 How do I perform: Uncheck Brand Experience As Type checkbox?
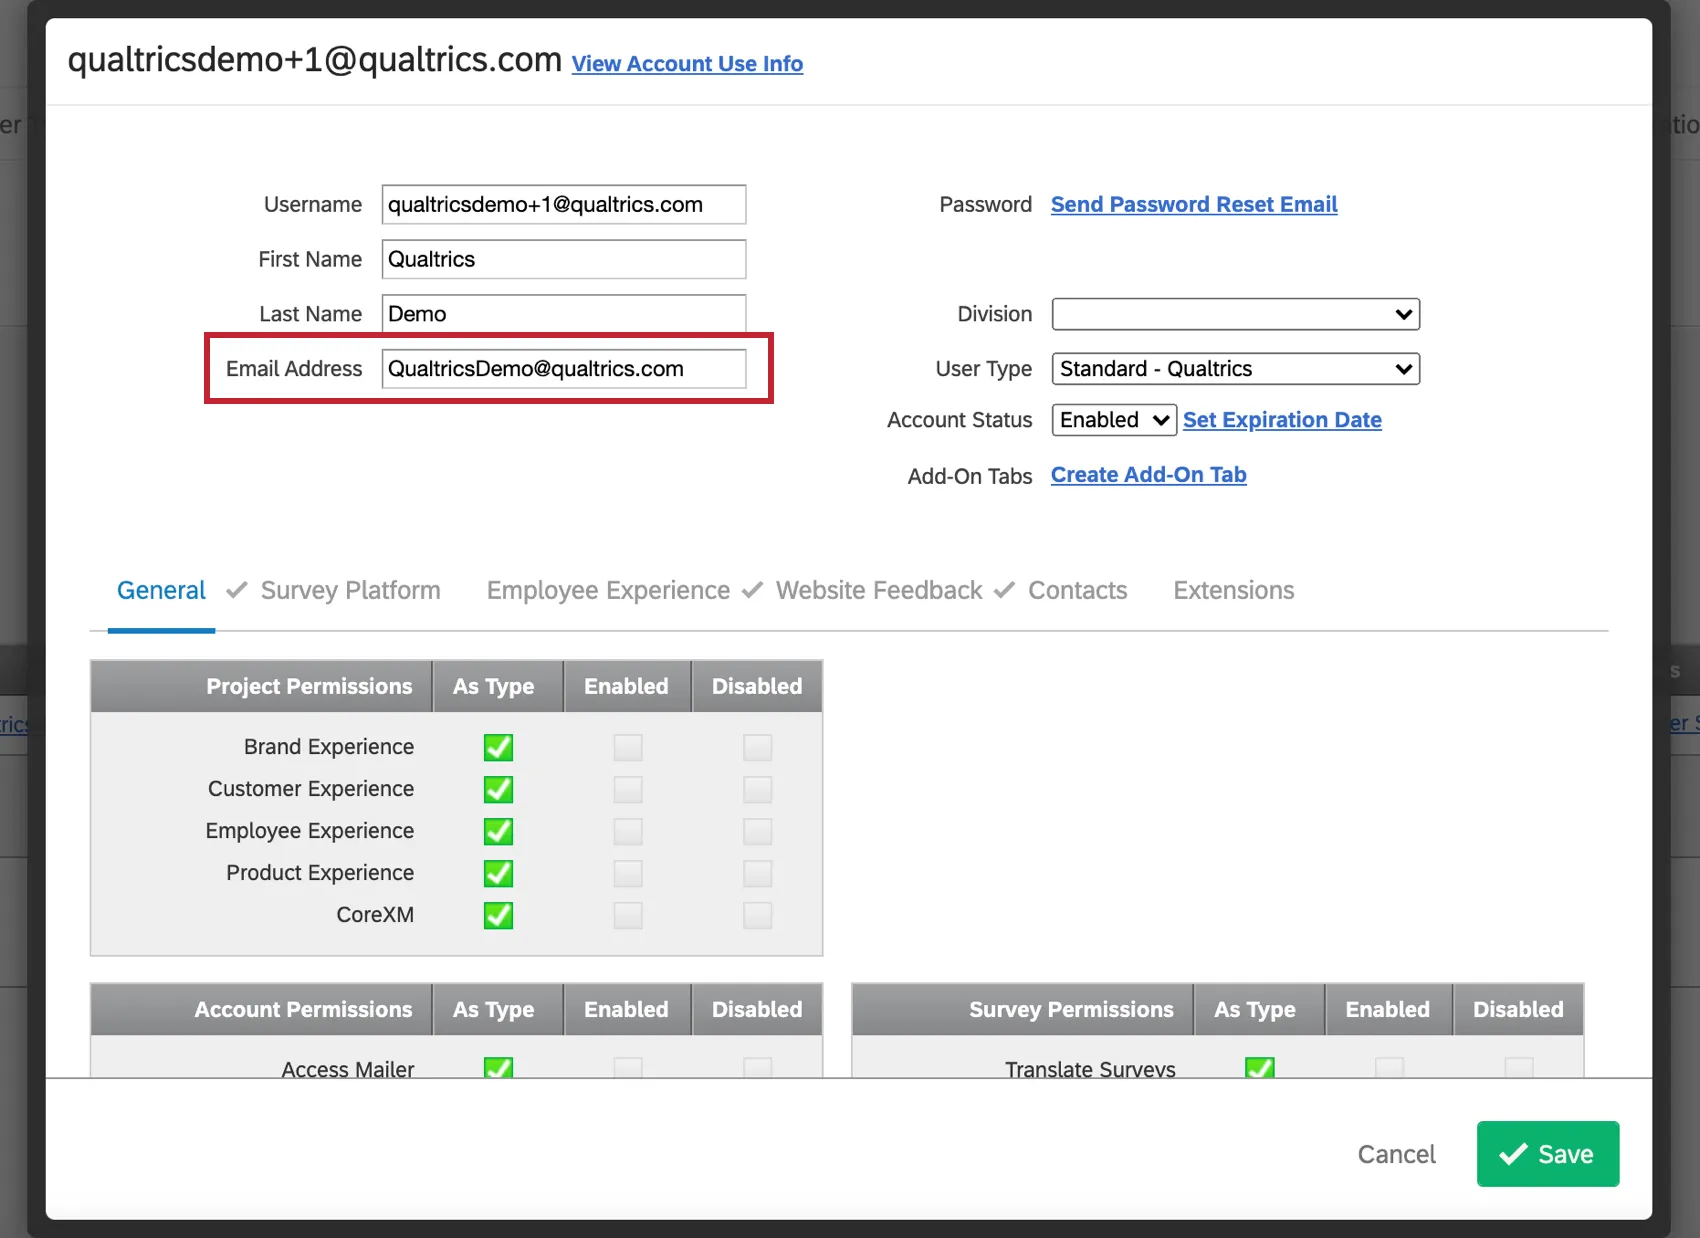(x=497, y=747)
